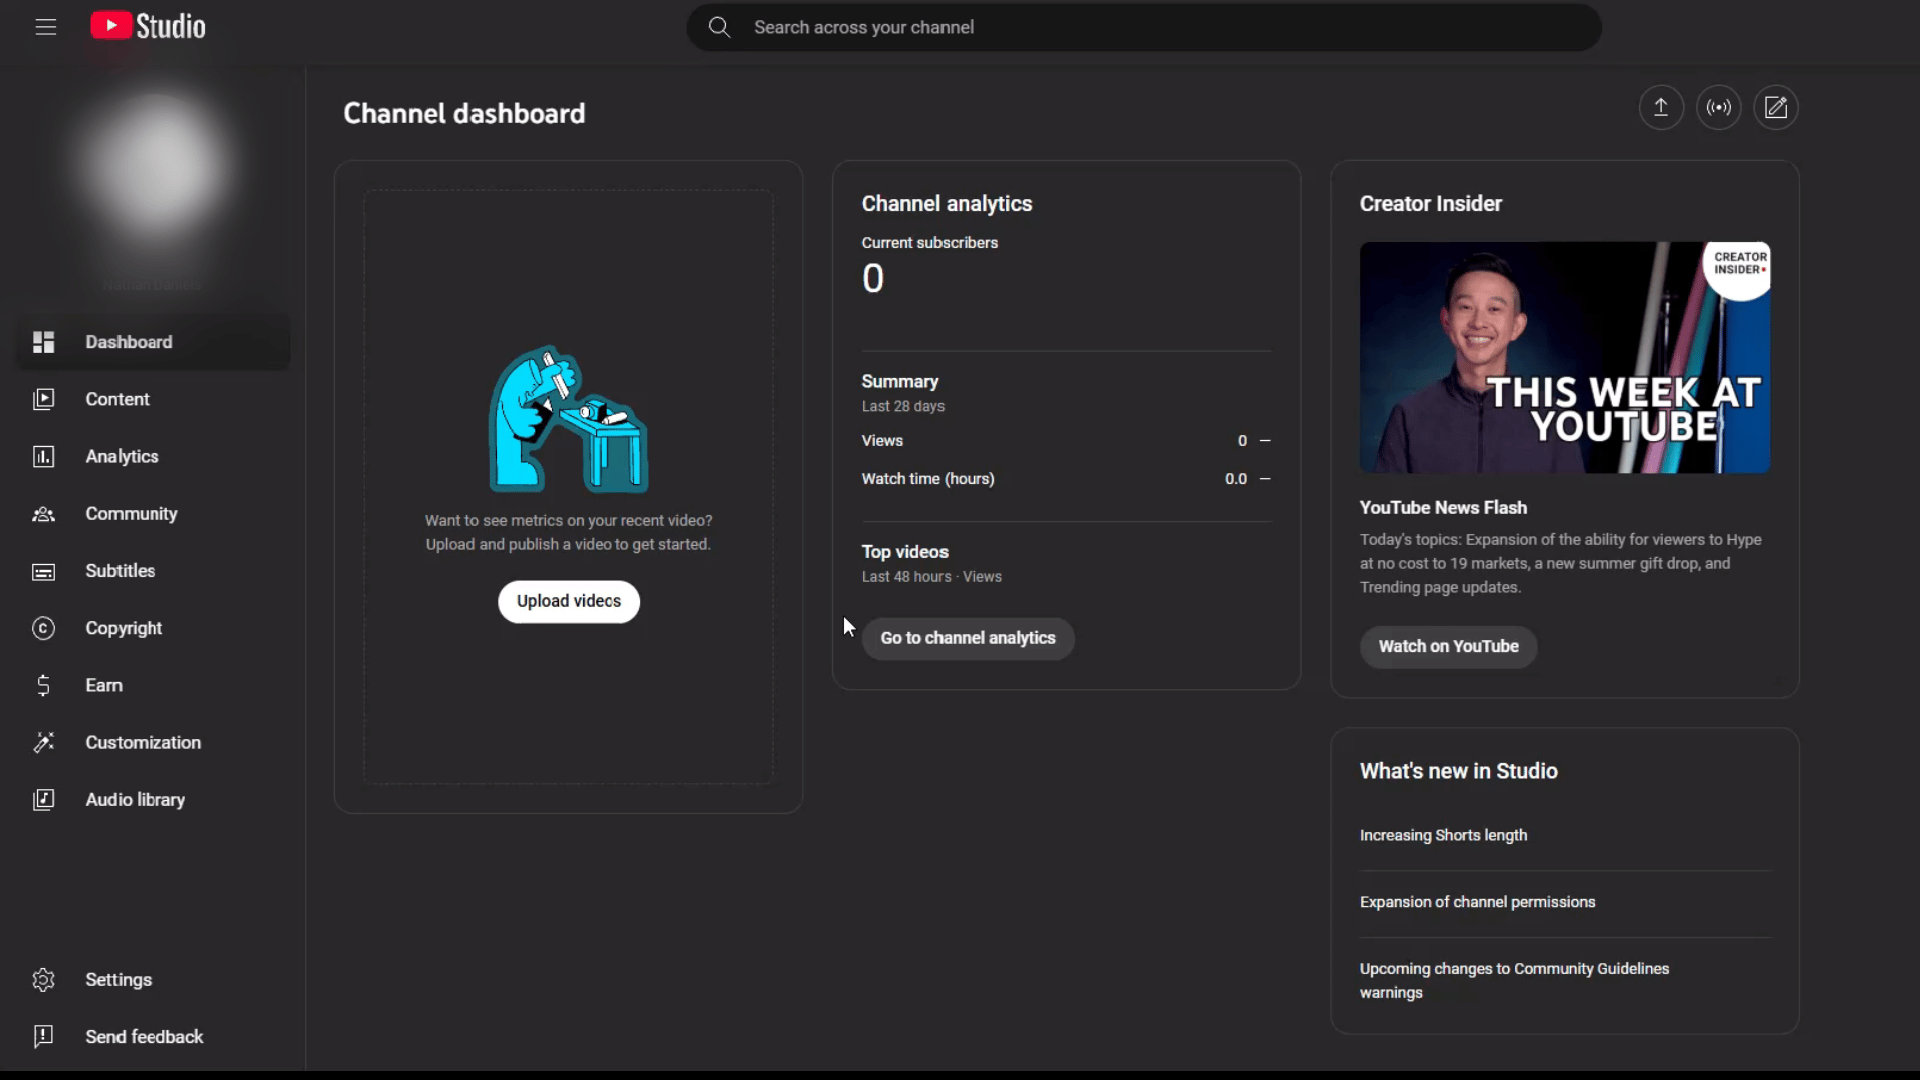
Task: Click the create post pencil icon
Action: 1776,108
